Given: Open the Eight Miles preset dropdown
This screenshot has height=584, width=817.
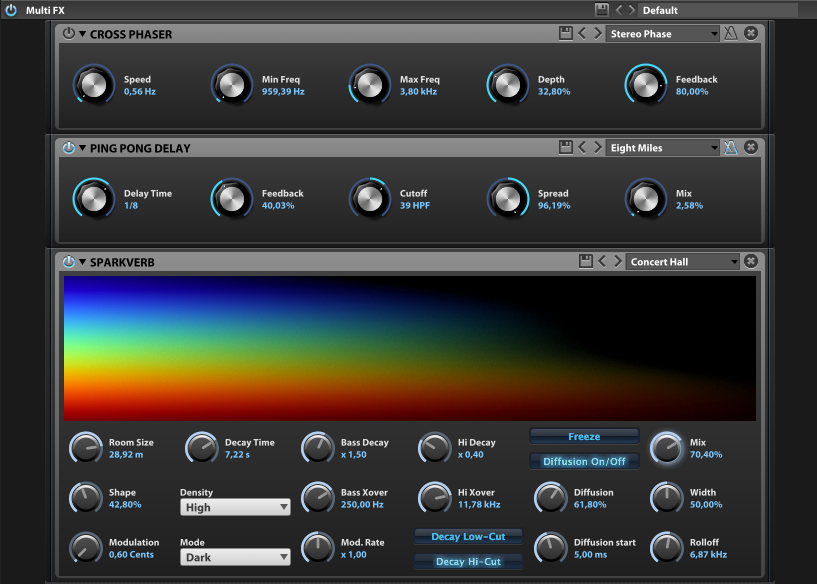Looking at the screenshot, I should tap(662, 148).
